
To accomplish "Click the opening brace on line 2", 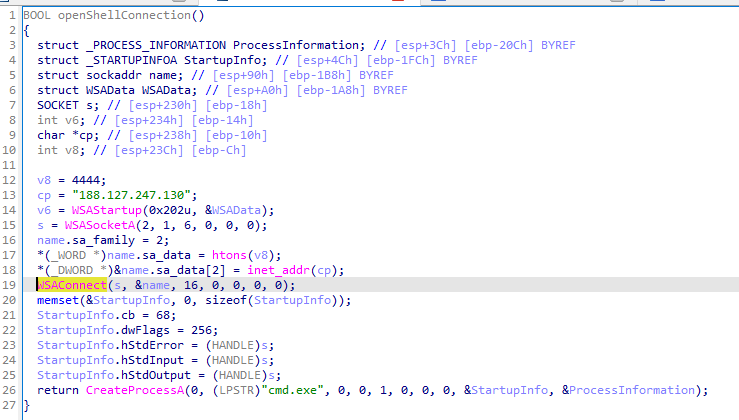I will click(x=26, y=30).
